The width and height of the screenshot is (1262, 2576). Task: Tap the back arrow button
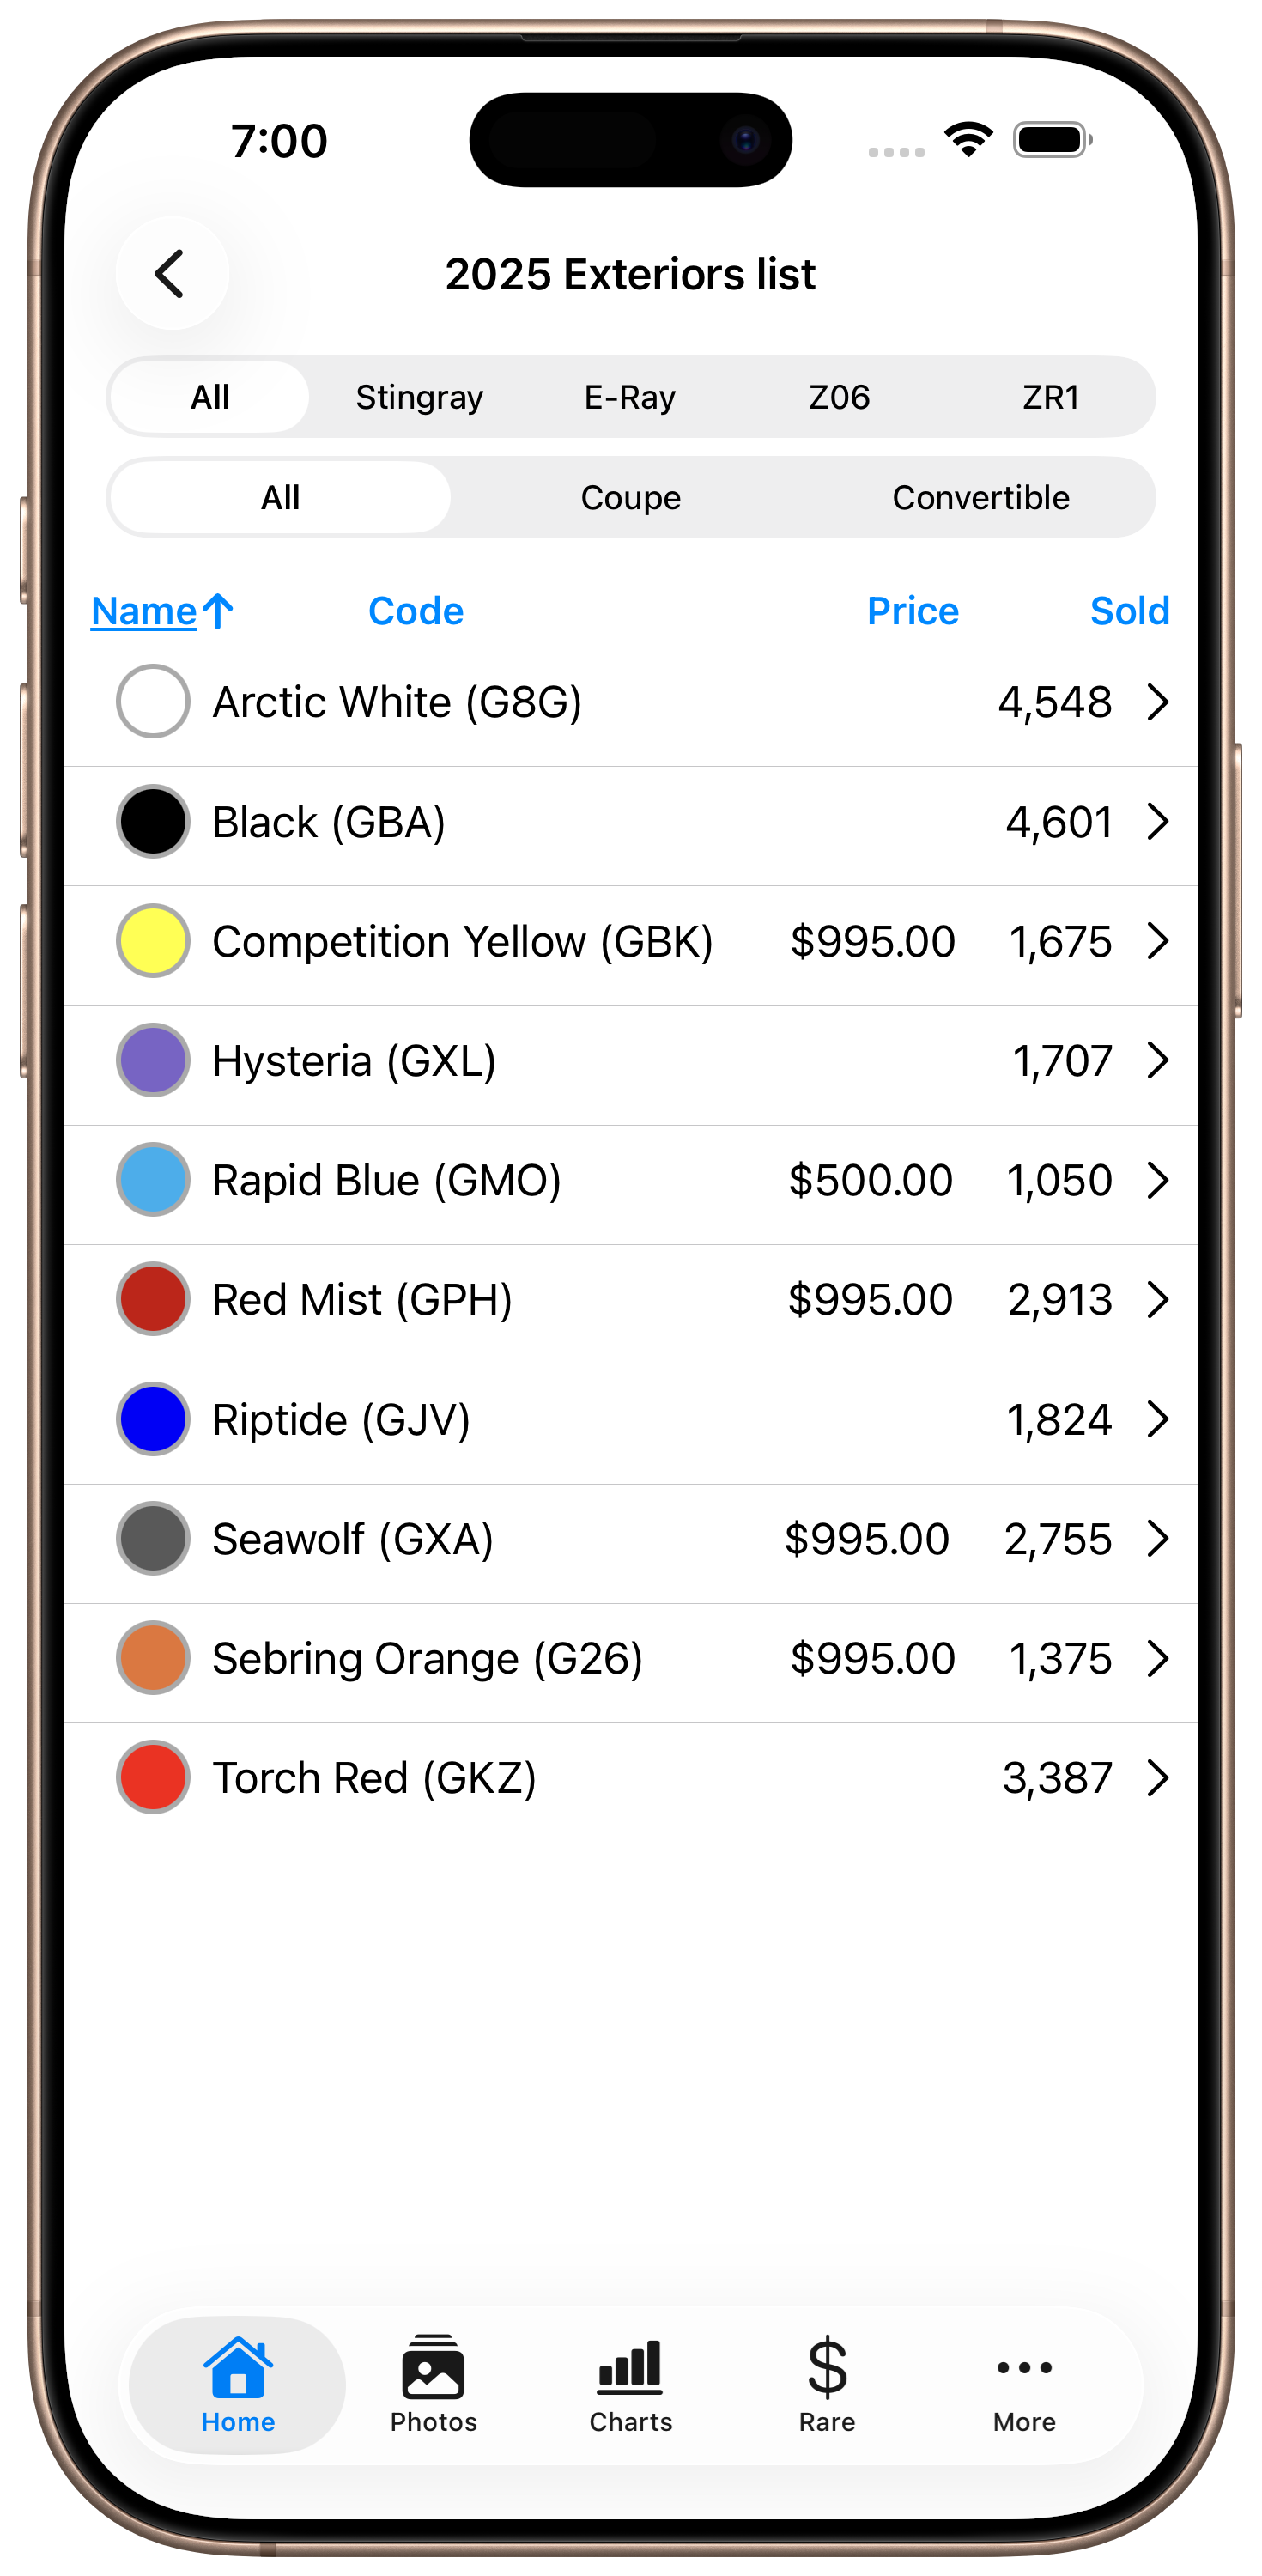coord(171,273)
